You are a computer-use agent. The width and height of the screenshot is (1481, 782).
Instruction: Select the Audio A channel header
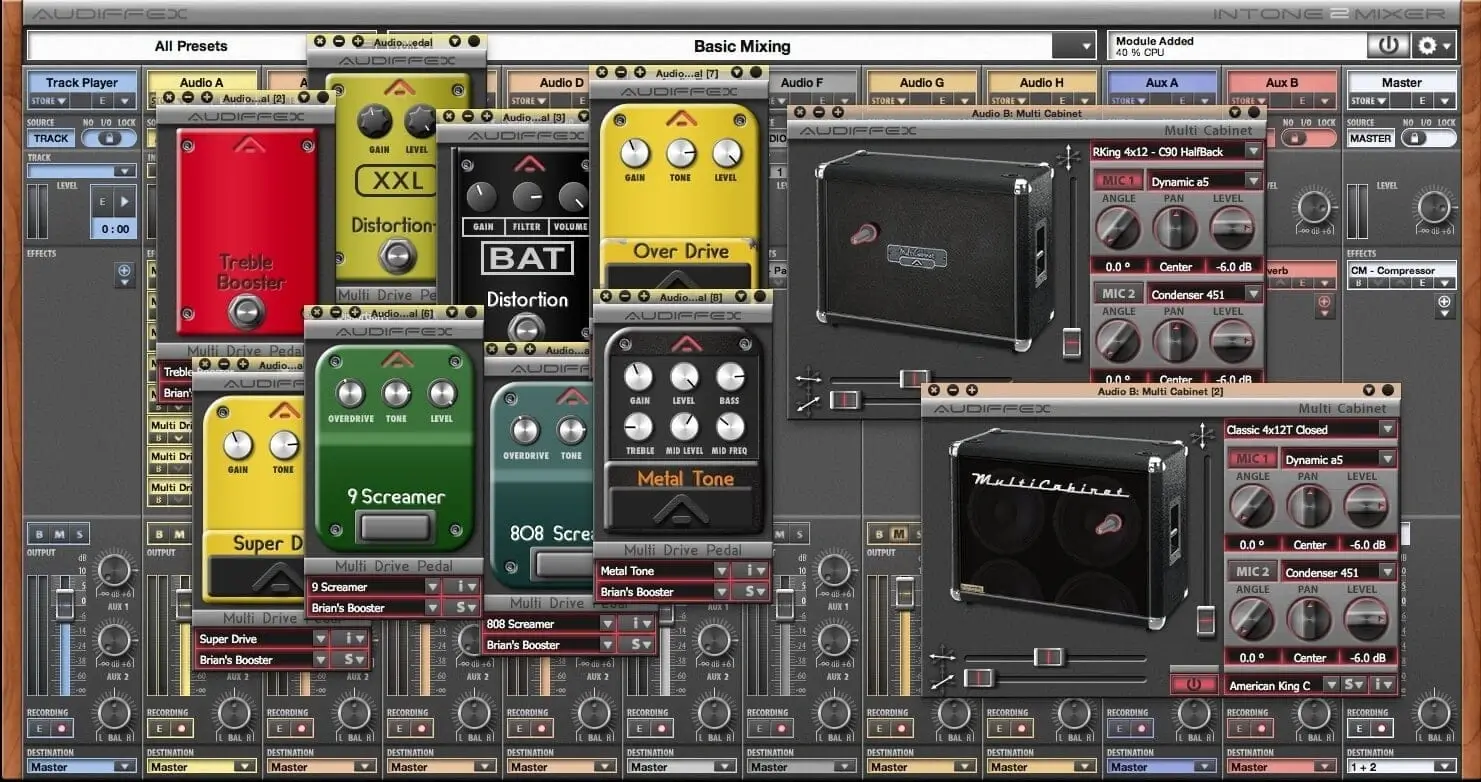click(x=201, y=83)
